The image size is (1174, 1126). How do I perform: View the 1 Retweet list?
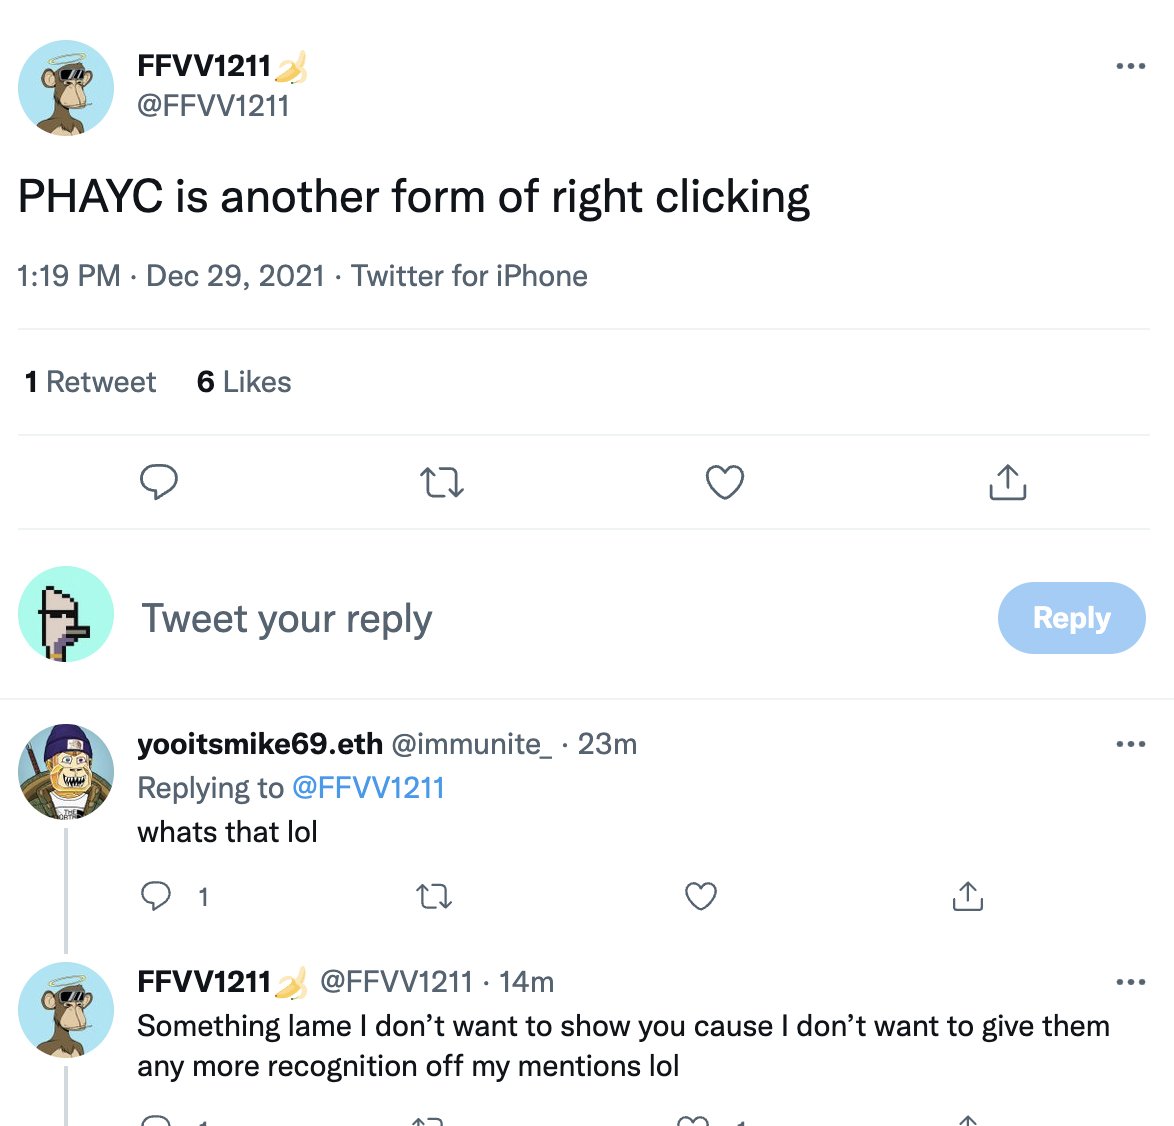pos(91,382)
